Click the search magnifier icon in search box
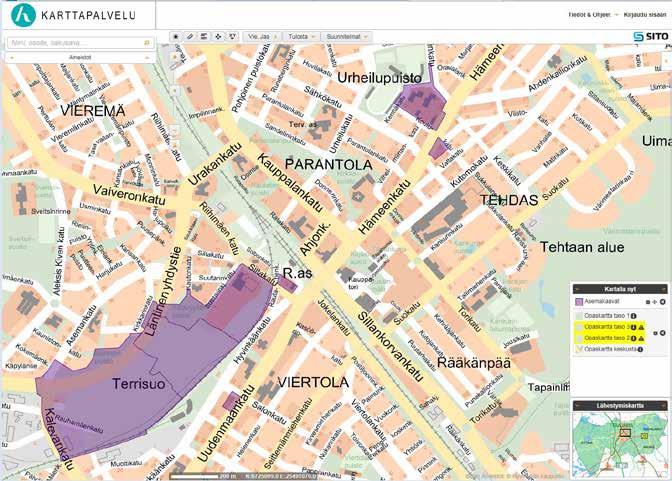The width and height of the screenshot is (672, 481). click(x=147, y=43)
